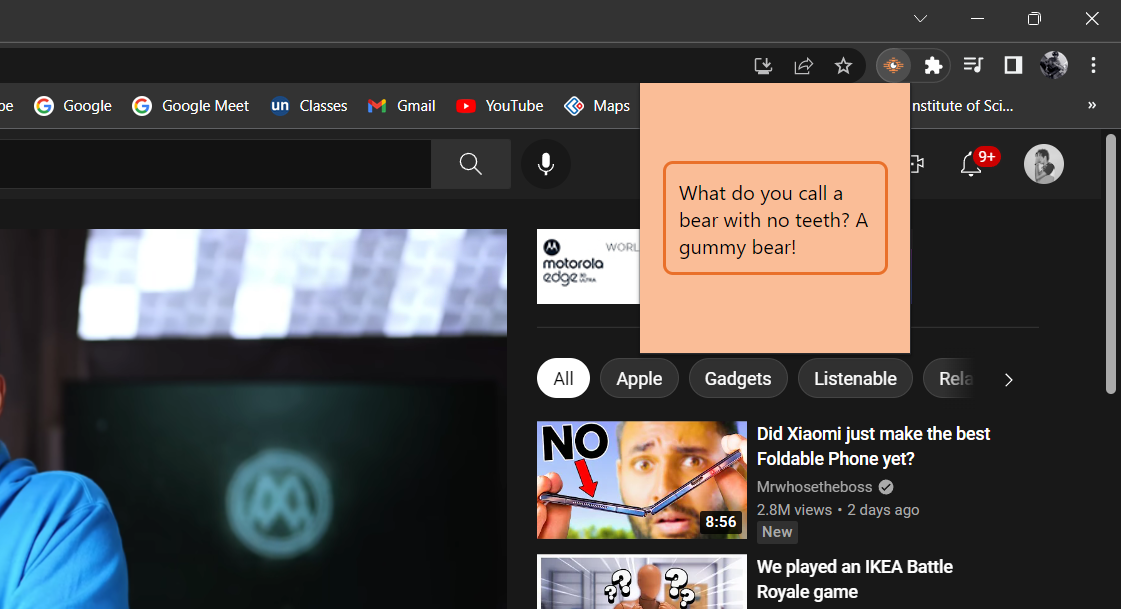Open your YouTube account avatar

pos(1043,163)
